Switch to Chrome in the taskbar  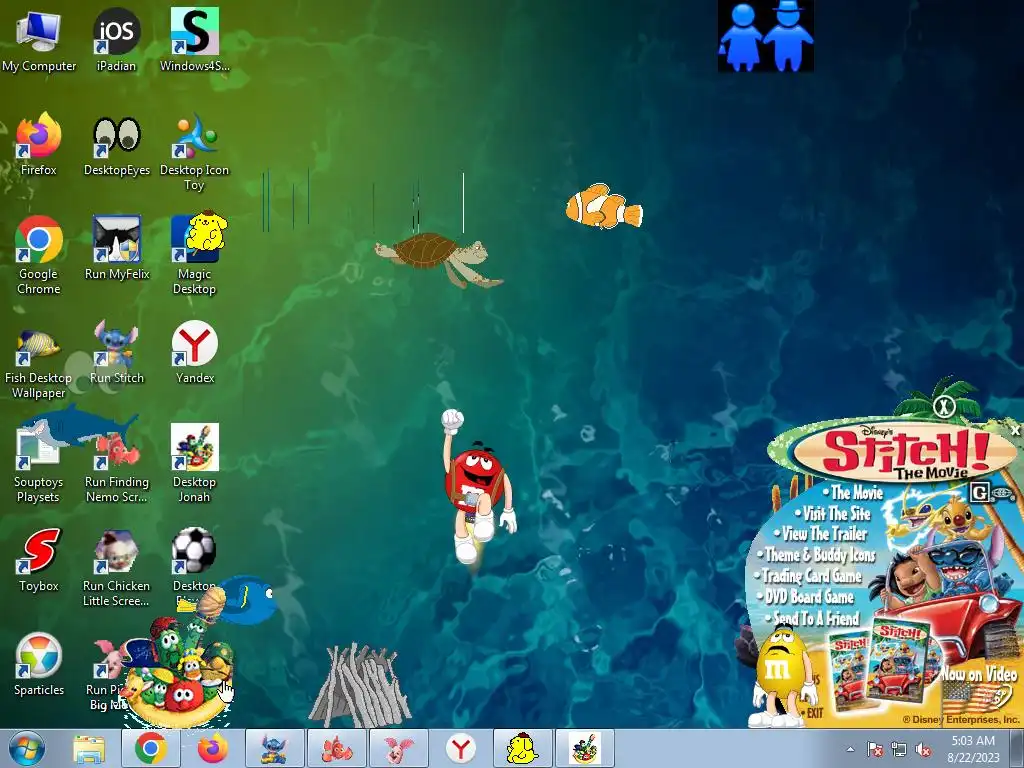pos(151,748)
